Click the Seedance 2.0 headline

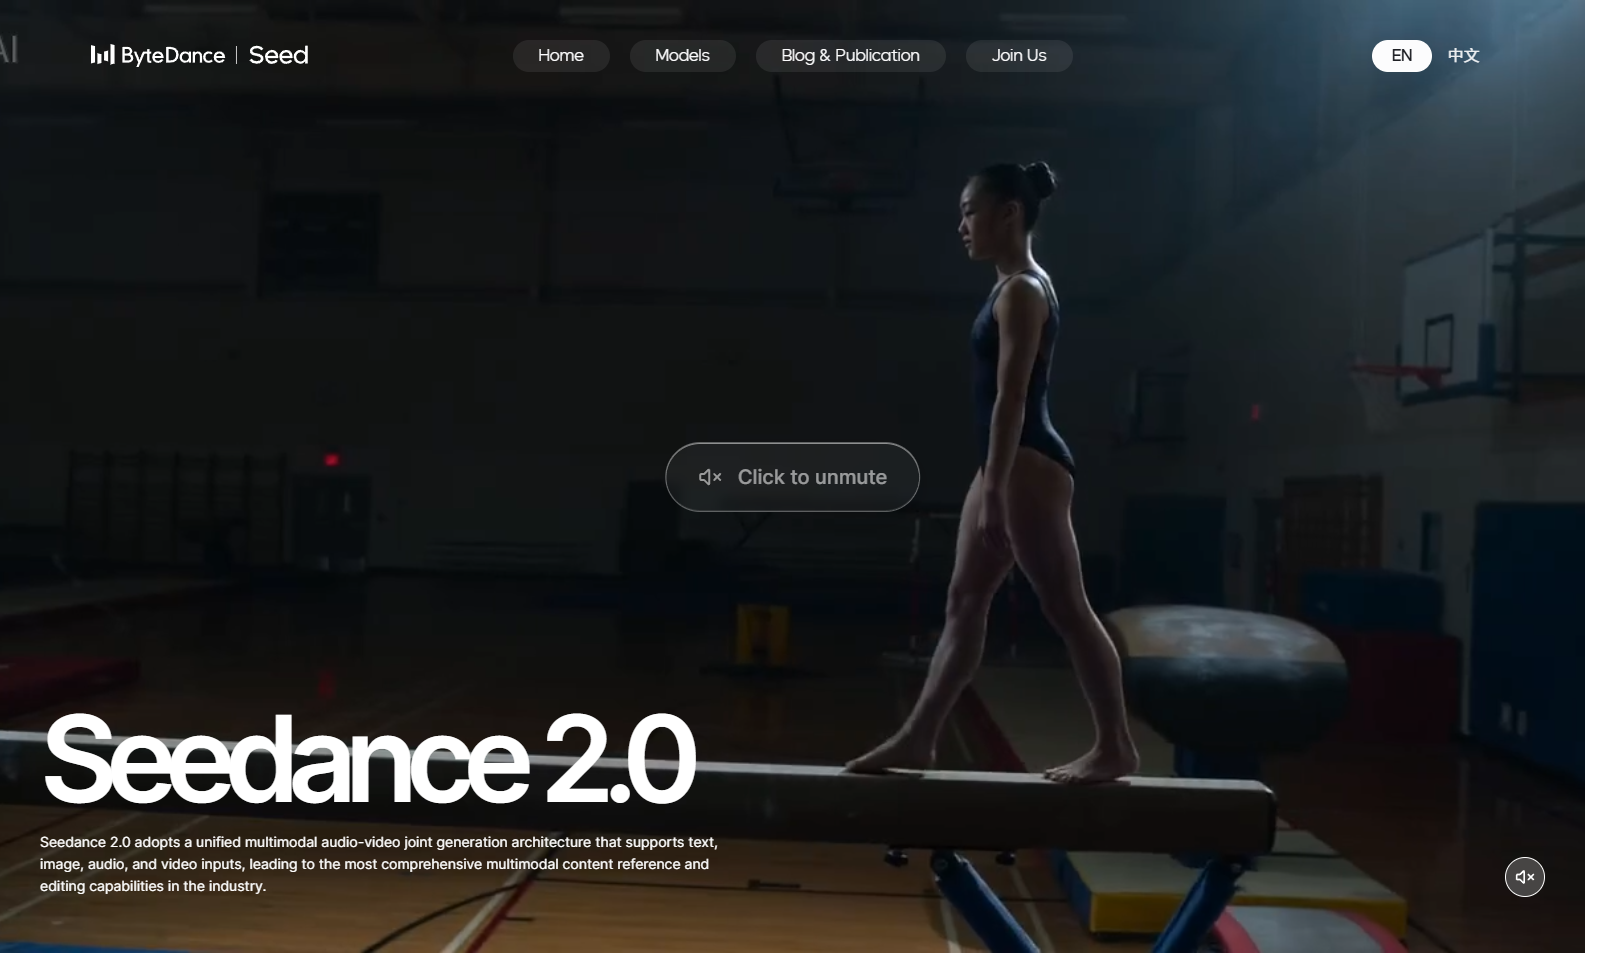pos(369,760)
